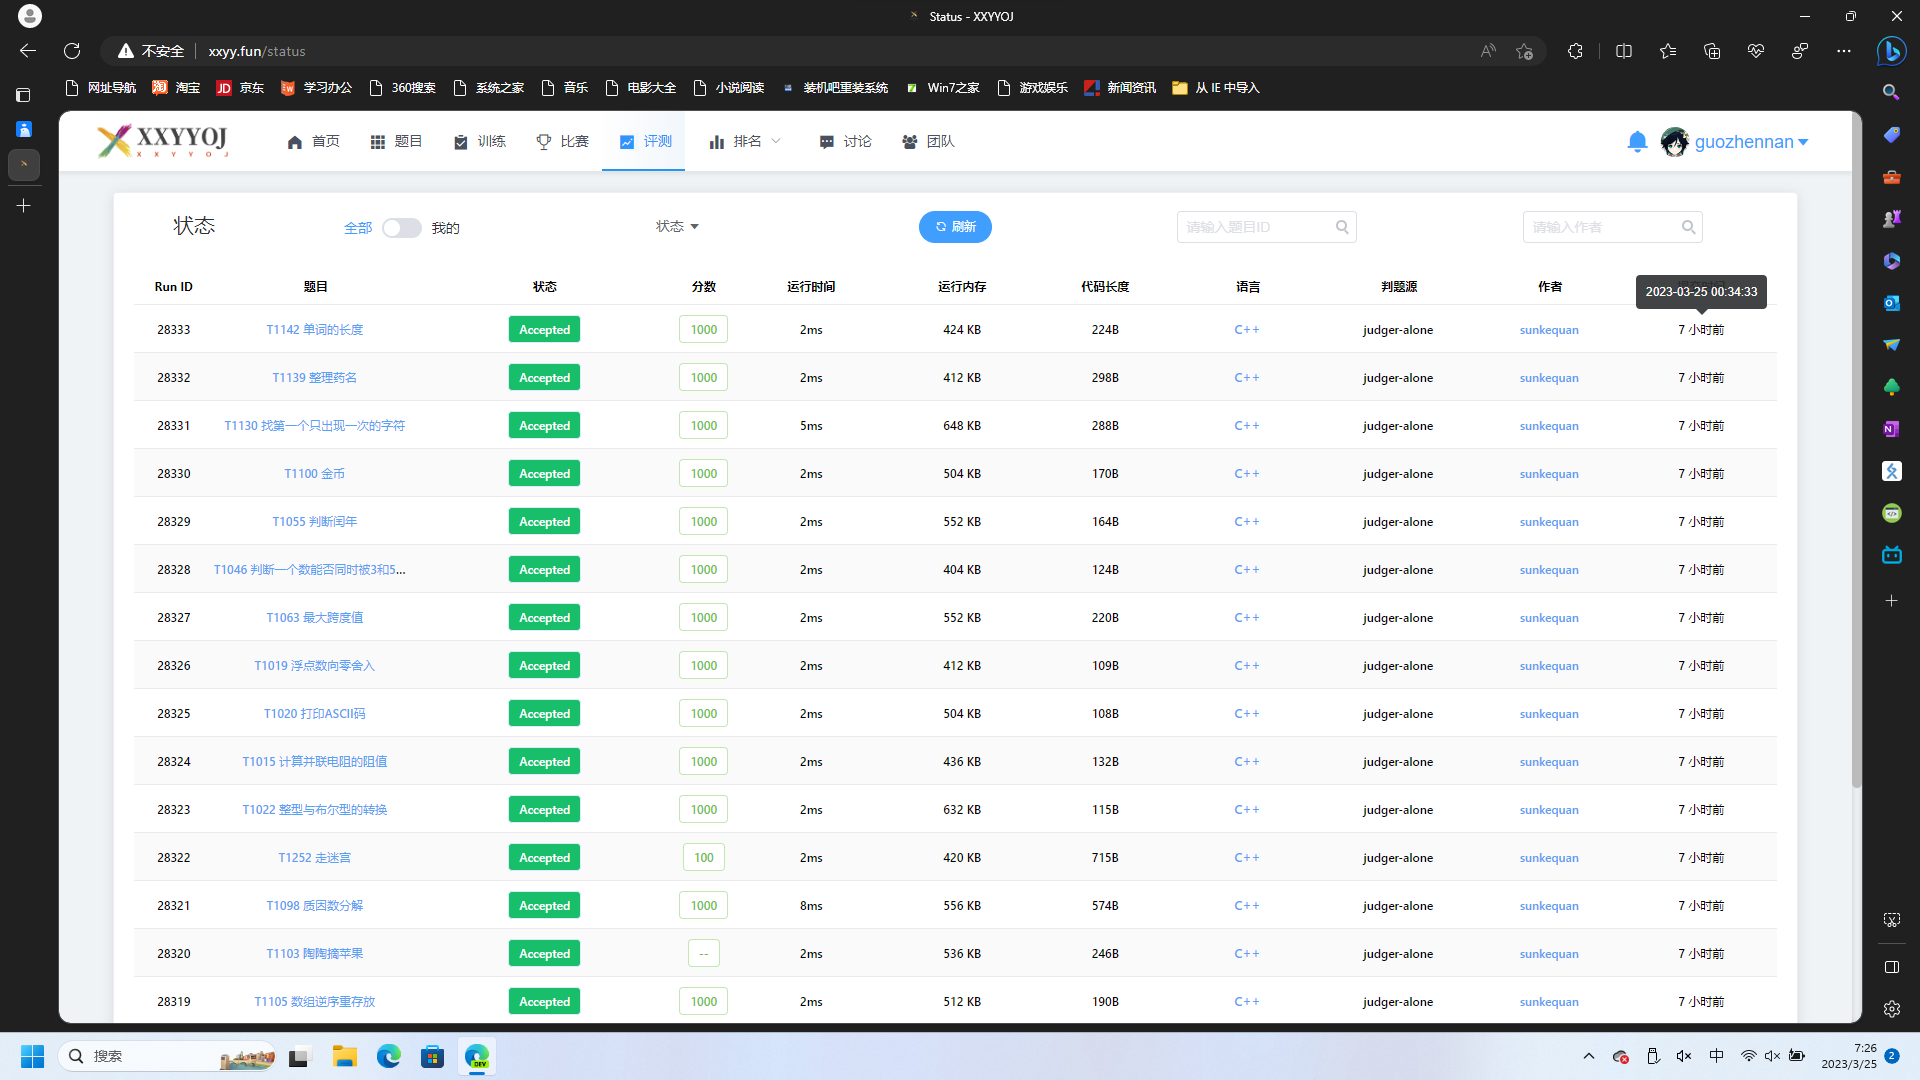The height and width of the screenshot is (1080, 1920).
Task: Open the 比赛 navigation tab
Action: 562,142
